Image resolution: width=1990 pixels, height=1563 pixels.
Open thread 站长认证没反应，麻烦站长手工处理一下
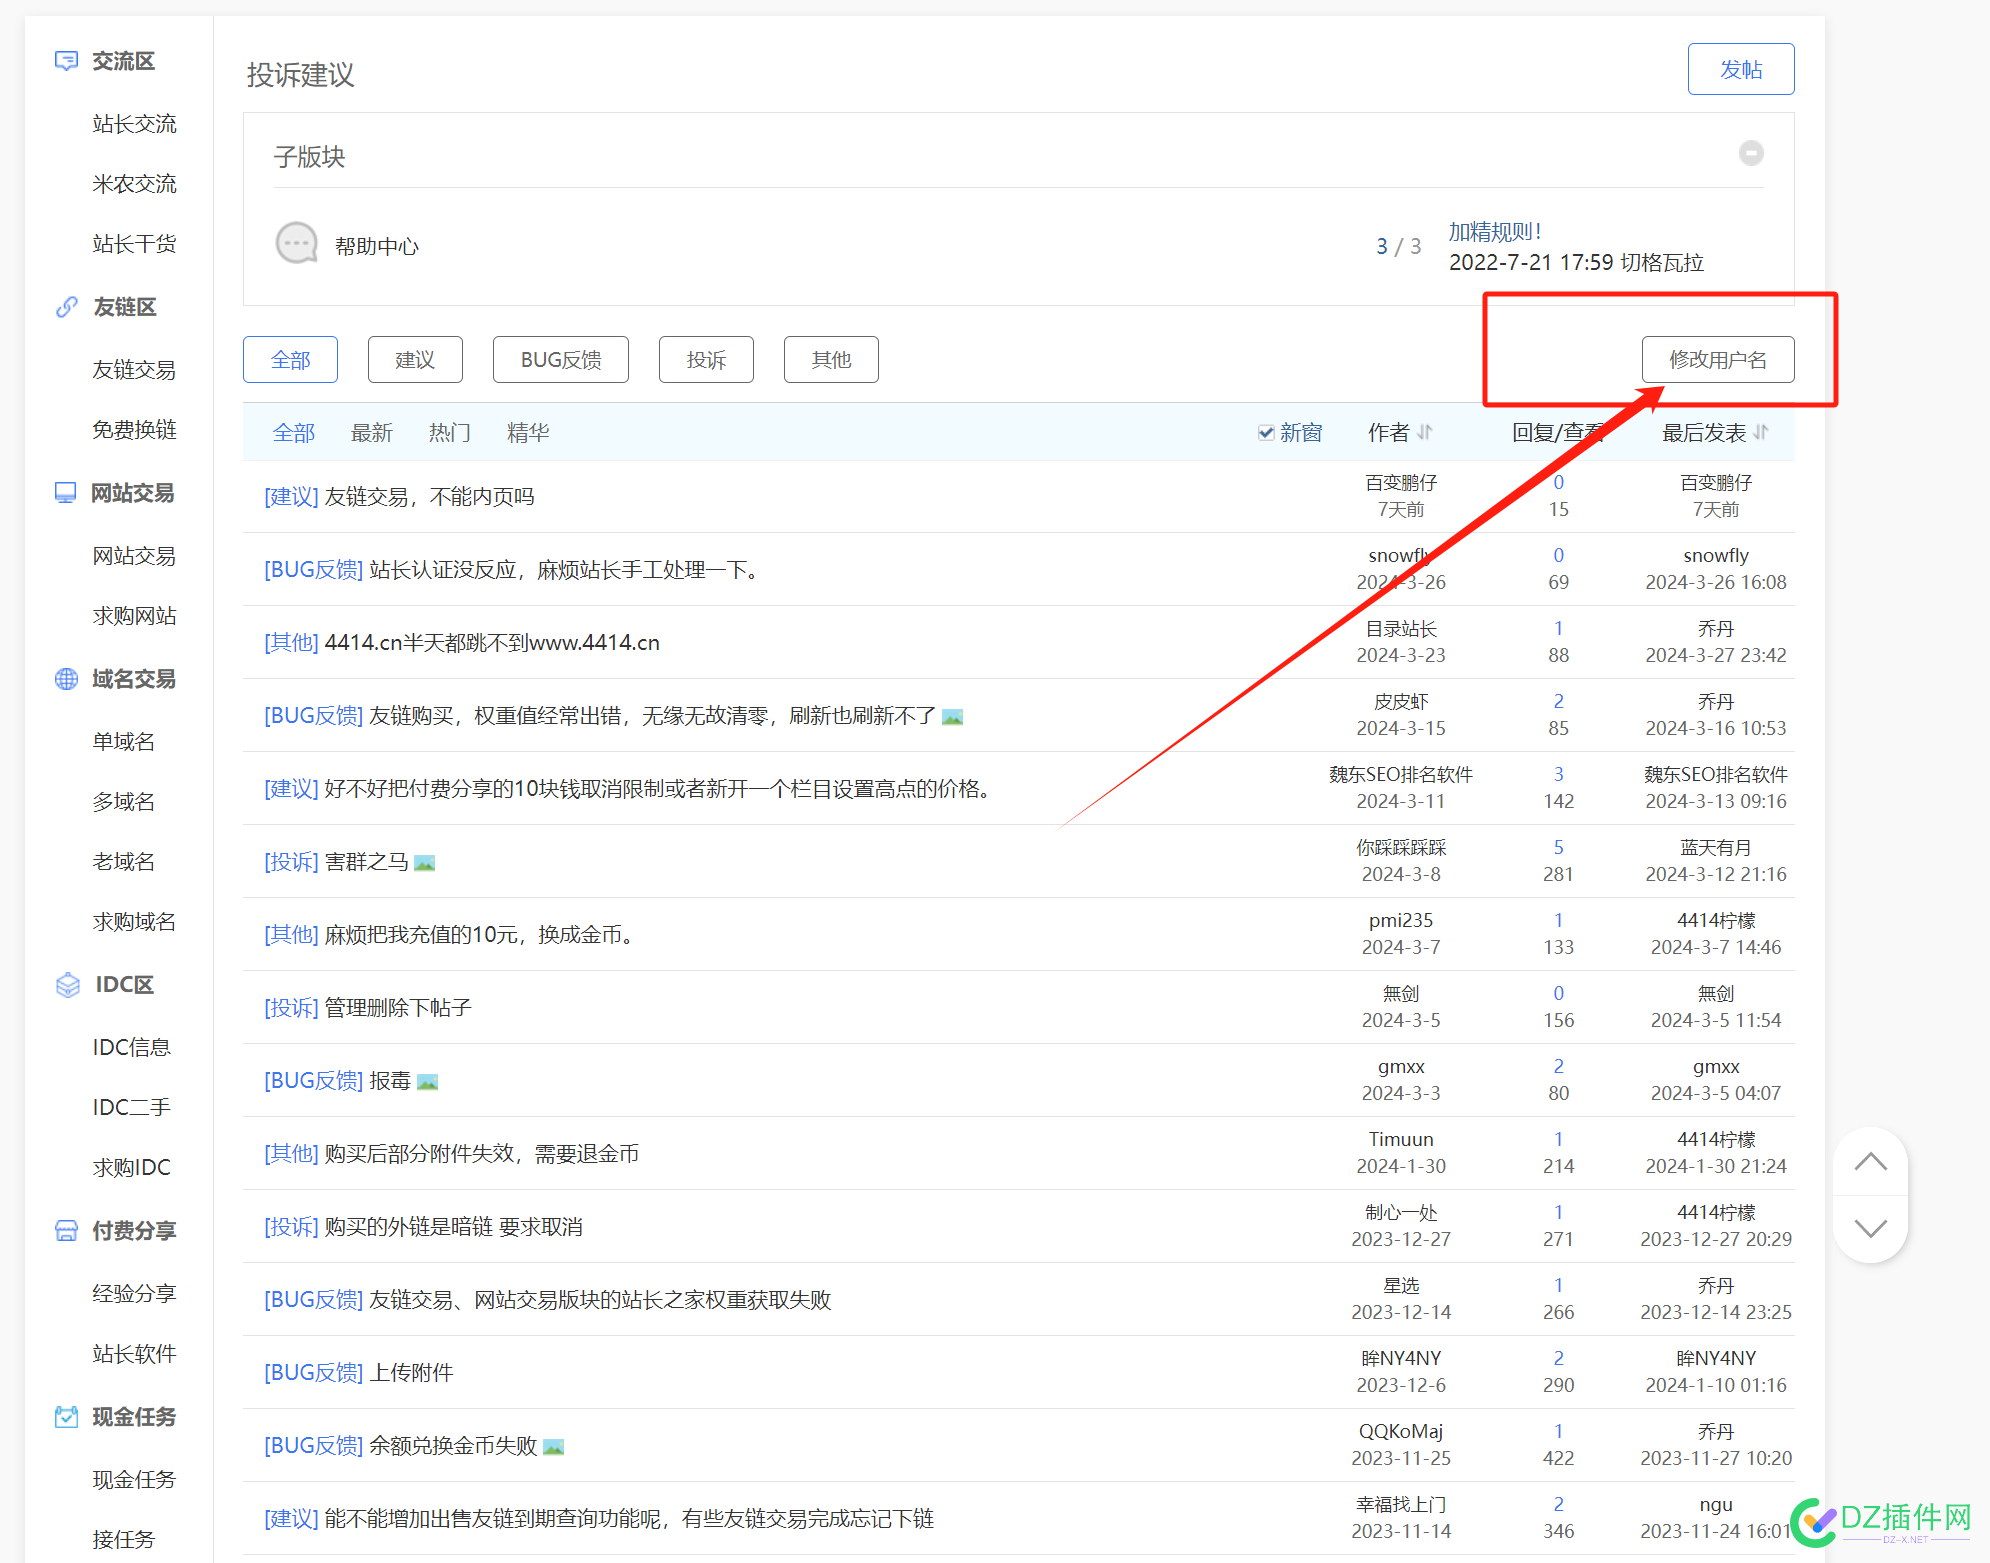(564, 570)
